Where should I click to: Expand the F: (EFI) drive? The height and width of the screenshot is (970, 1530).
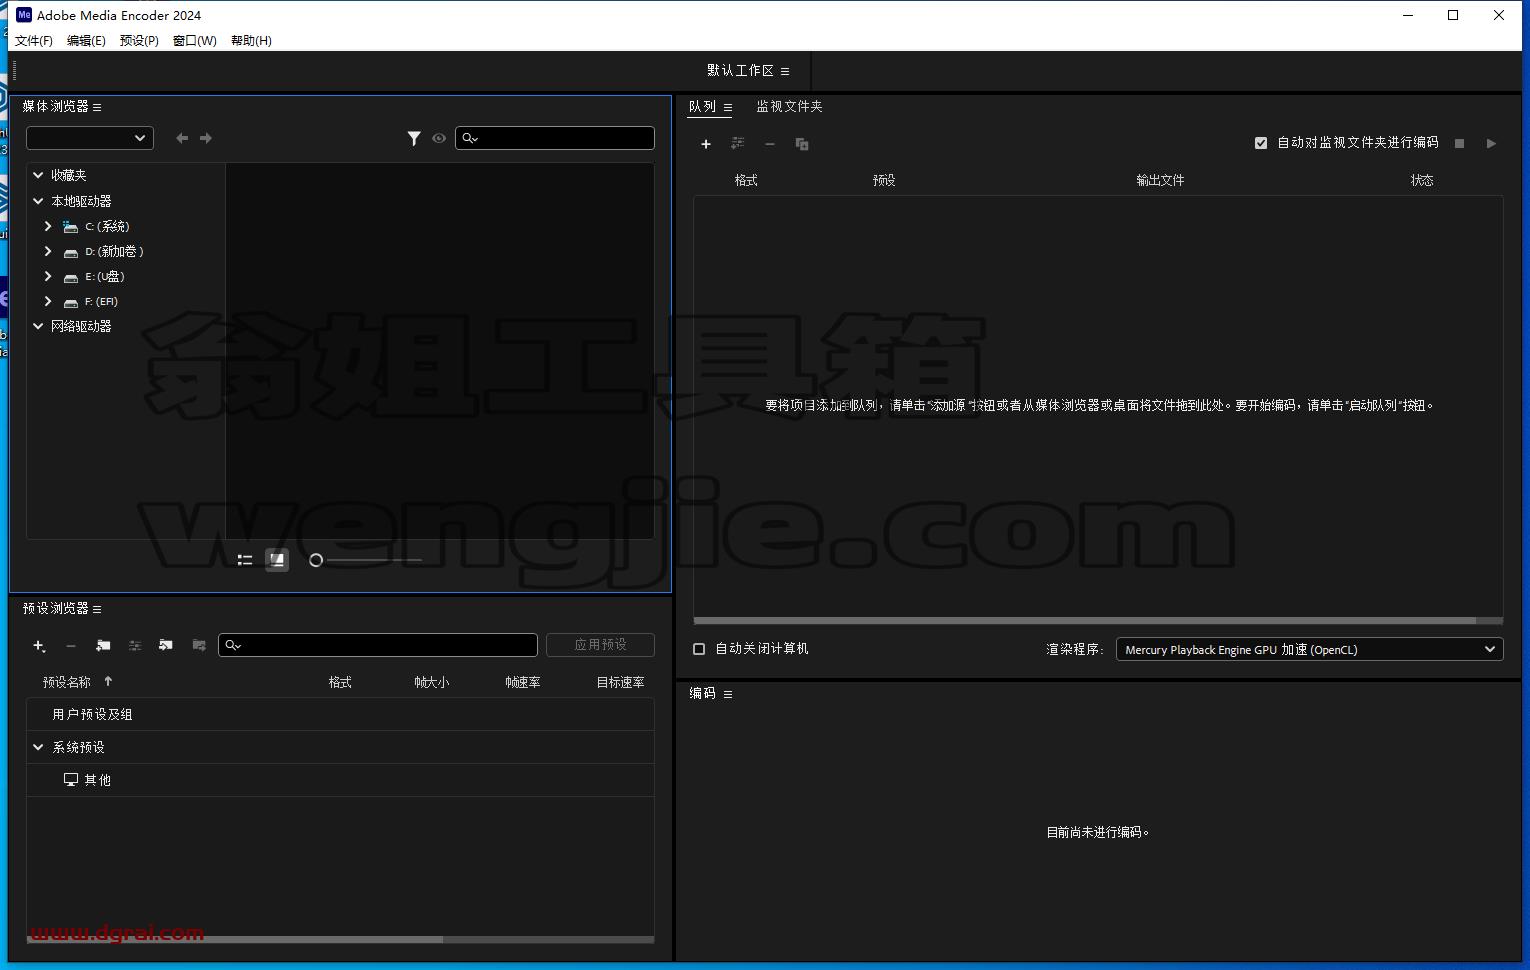pyautogui.click(x=48, y=301)
